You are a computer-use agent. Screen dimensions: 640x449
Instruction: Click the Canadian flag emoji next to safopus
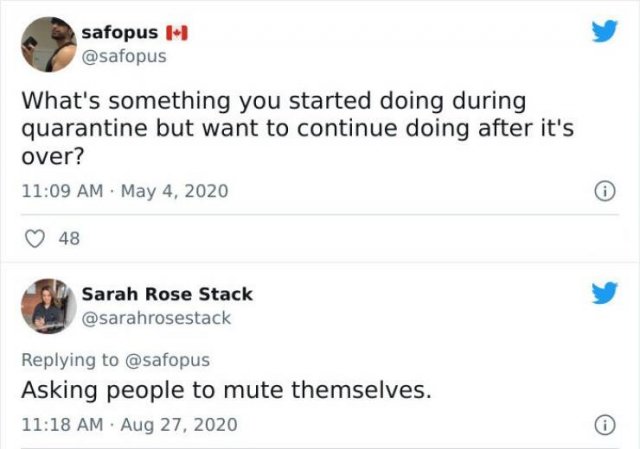[x=177, y=33]
